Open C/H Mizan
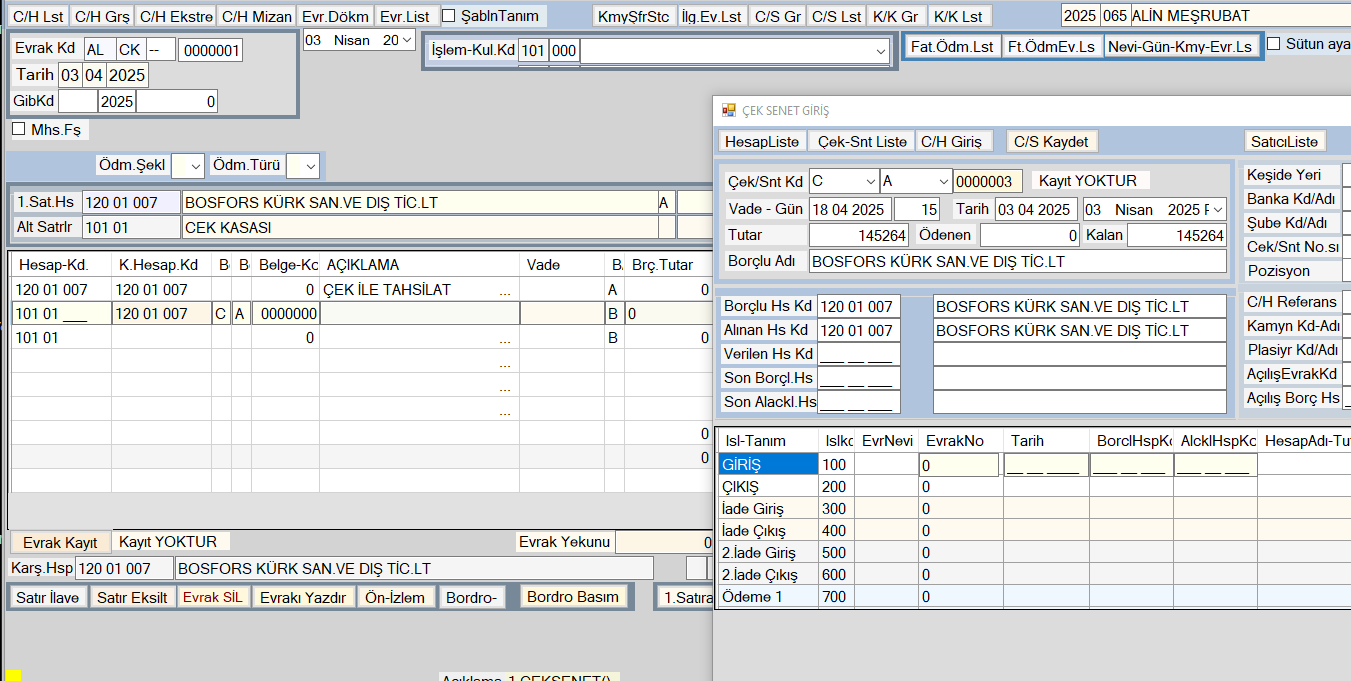Viewport: 1351px width, 681px height. point(258,16)
